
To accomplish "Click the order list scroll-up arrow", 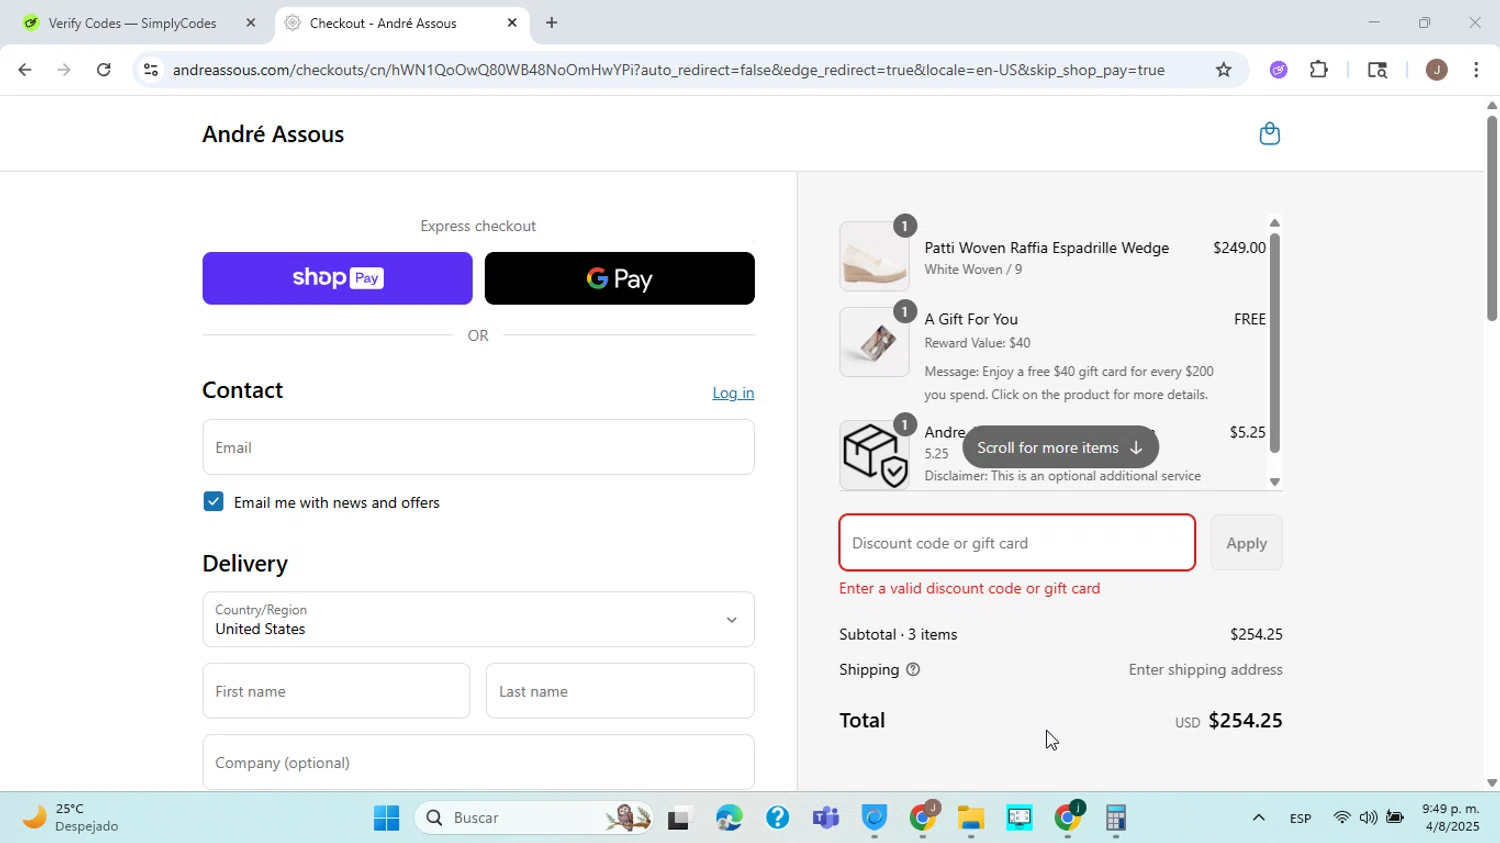I will 1274,222.
